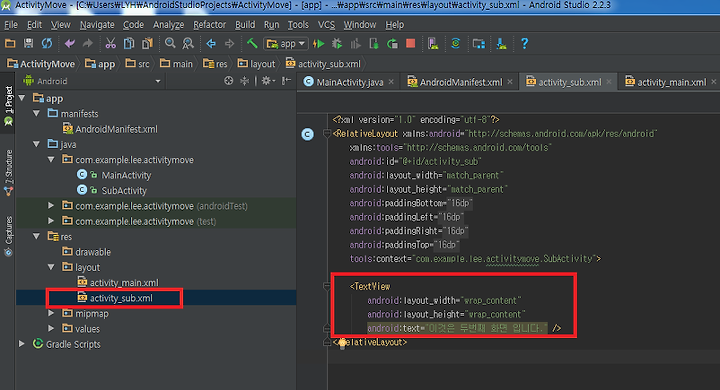Toggle the Captures tool window tab
Viewport: 720px width, 390px height.
coord(8,236)
